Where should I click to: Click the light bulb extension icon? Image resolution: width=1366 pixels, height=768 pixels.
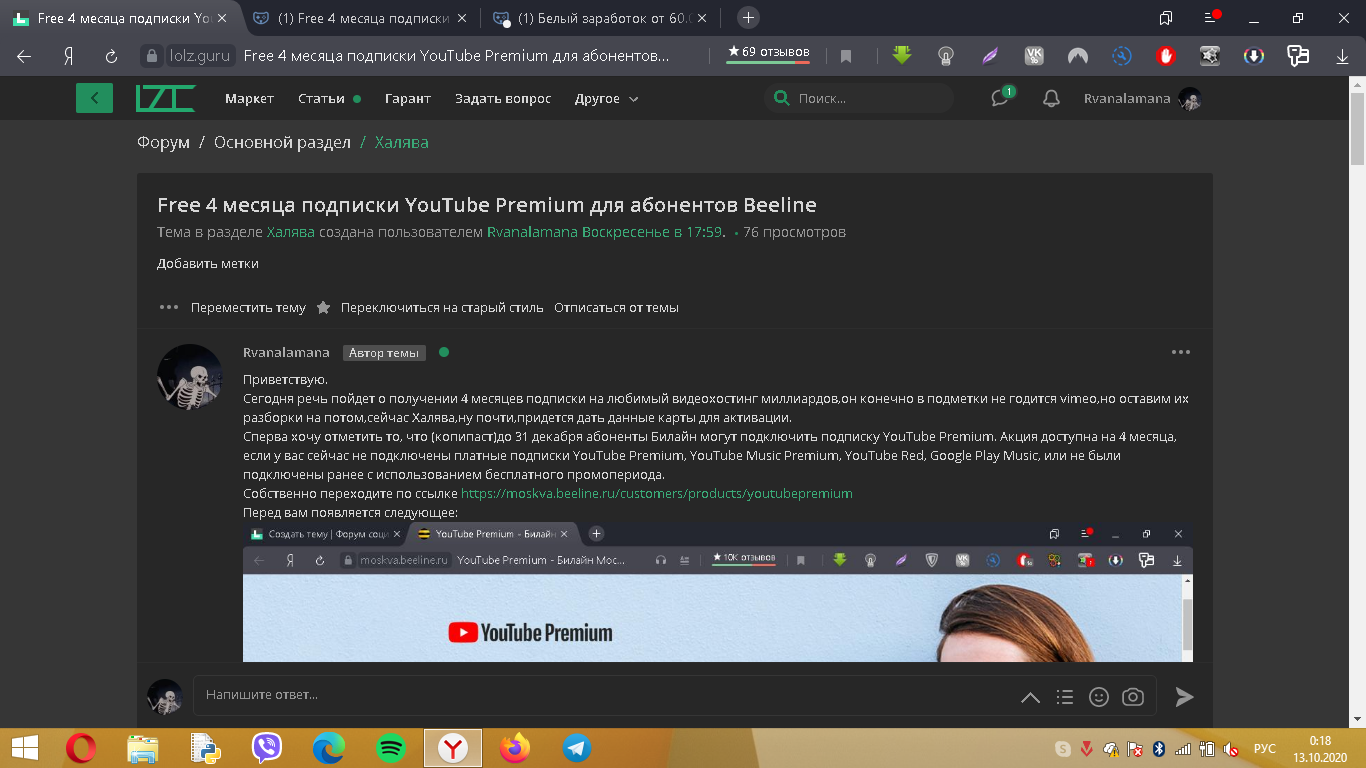945,56
